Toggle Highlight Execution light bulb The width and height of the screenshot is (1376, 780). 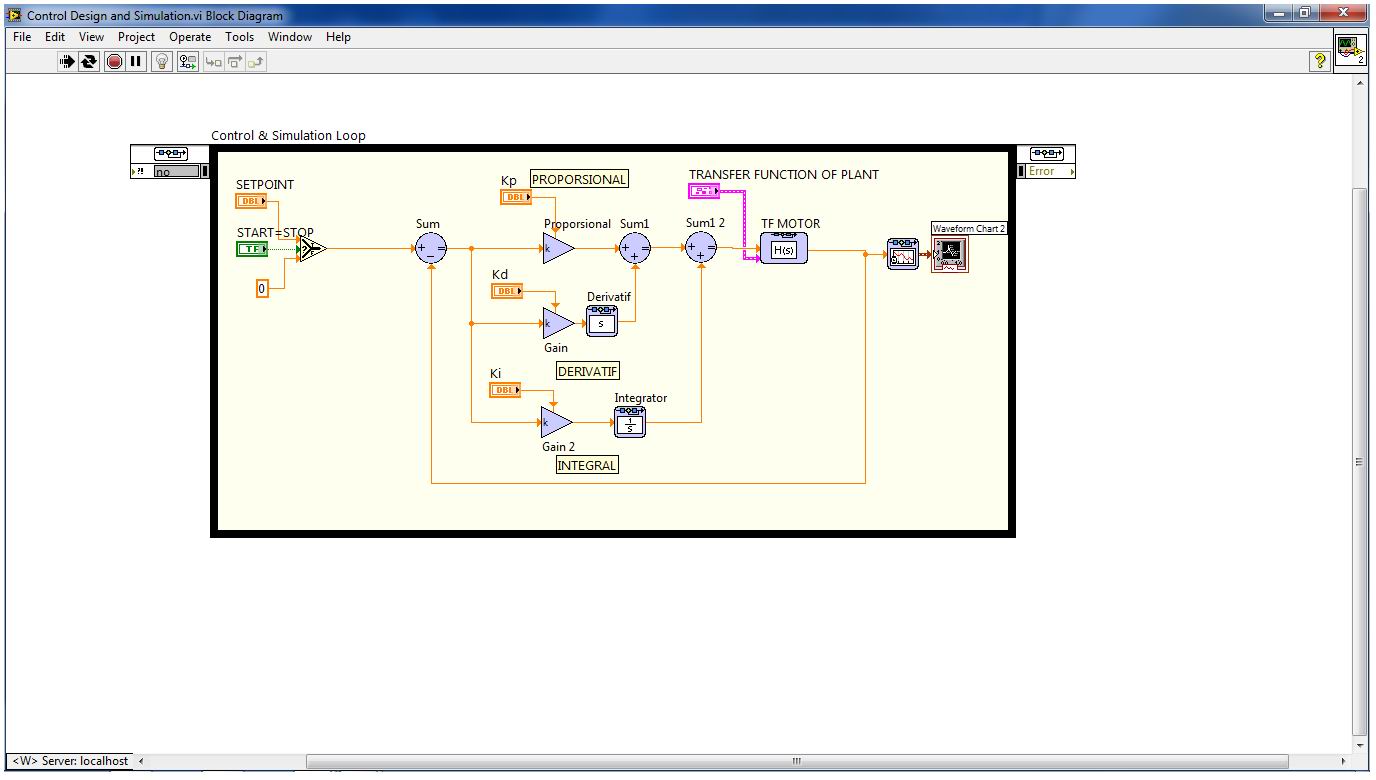tap(163, 61)
